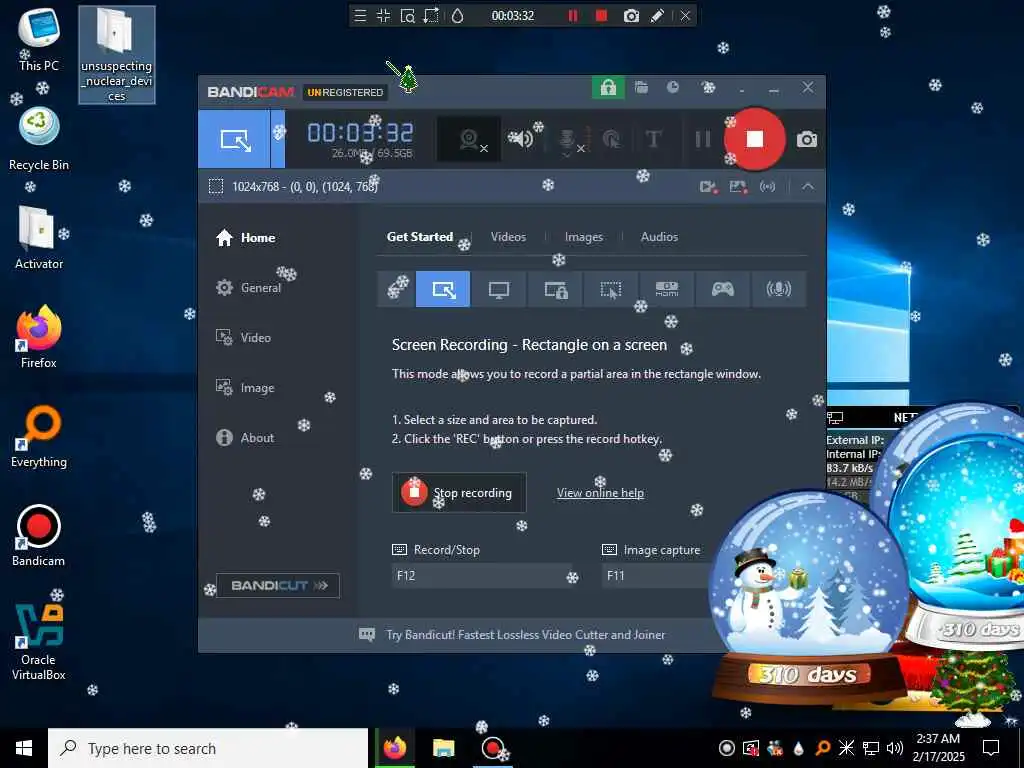This screenshot has width=1024, height=768.
Task: Select the Fullscreen monitor recording mode
Action: tap(499, 289)
